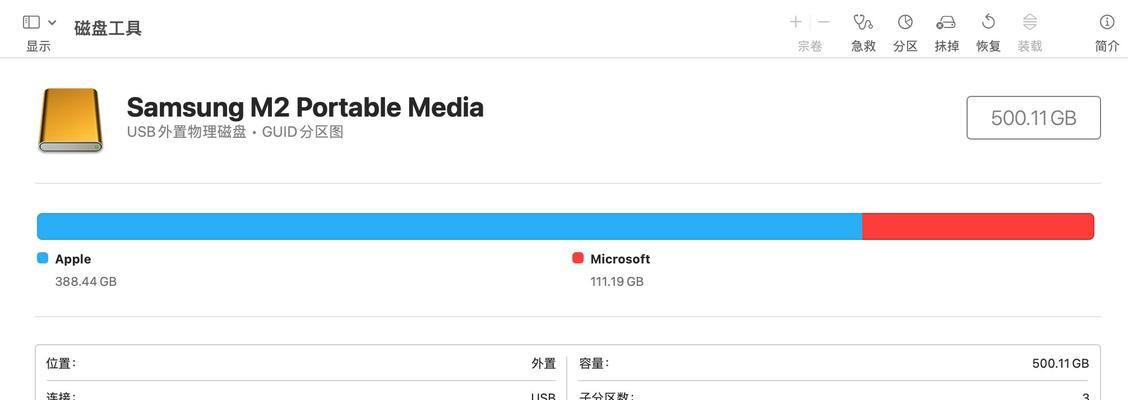
Task: Expand the display options chevron
Action: click(52, 23)
